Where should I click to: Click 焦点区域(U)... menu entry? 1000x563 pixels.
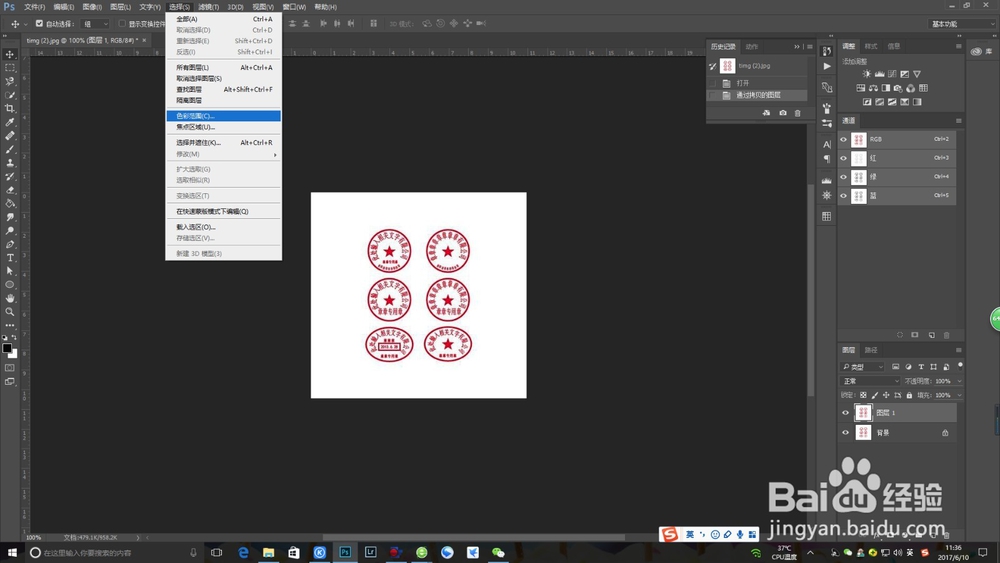point(223,127)
